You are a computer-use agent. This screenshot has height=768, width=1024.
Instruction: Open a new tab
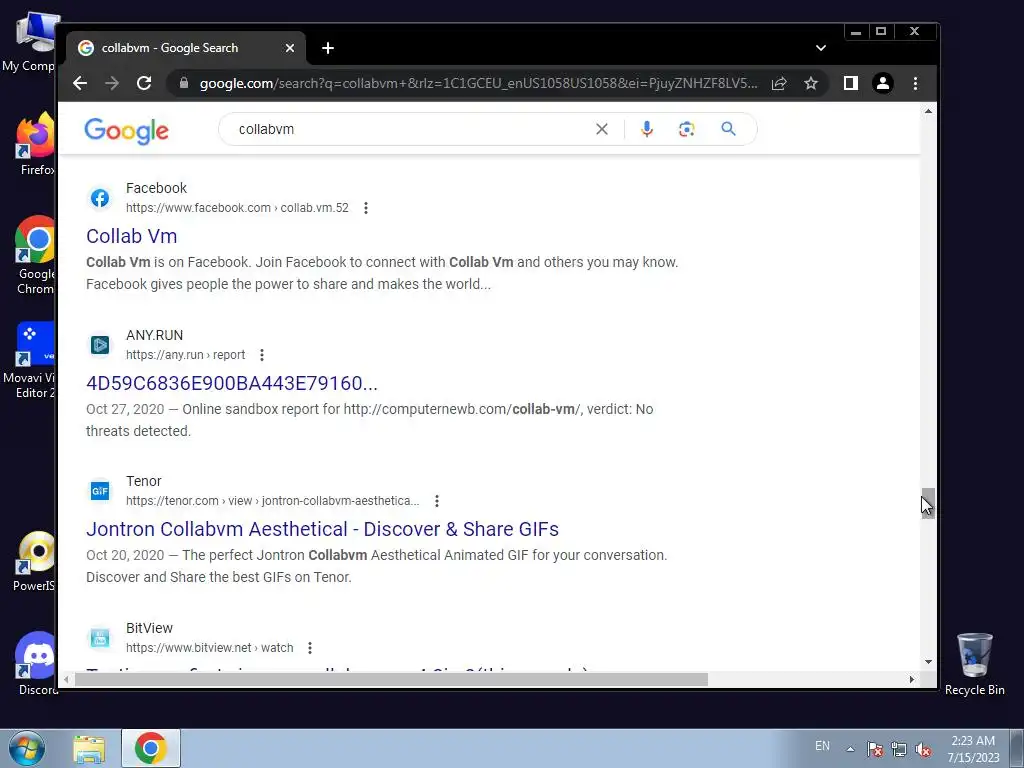tap(328, 48)
